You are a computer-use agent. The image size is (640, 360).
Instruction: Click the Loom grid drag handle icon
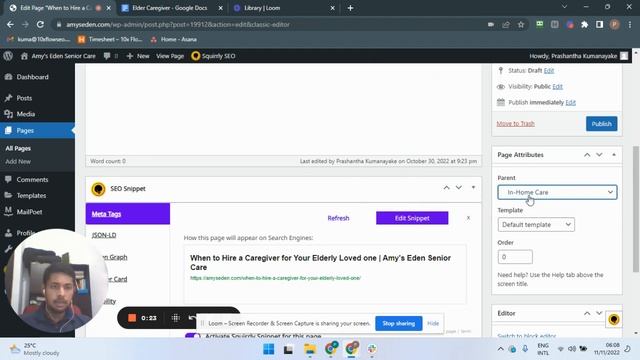(x=175, y=318)
